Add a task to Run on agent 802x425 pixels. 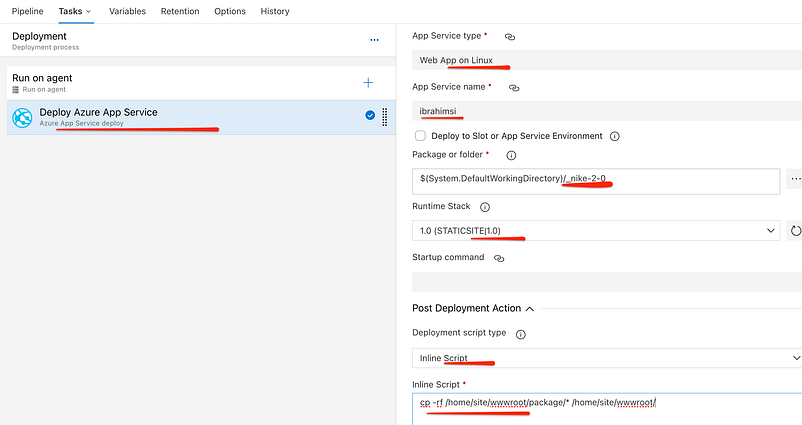coord(368,82)
